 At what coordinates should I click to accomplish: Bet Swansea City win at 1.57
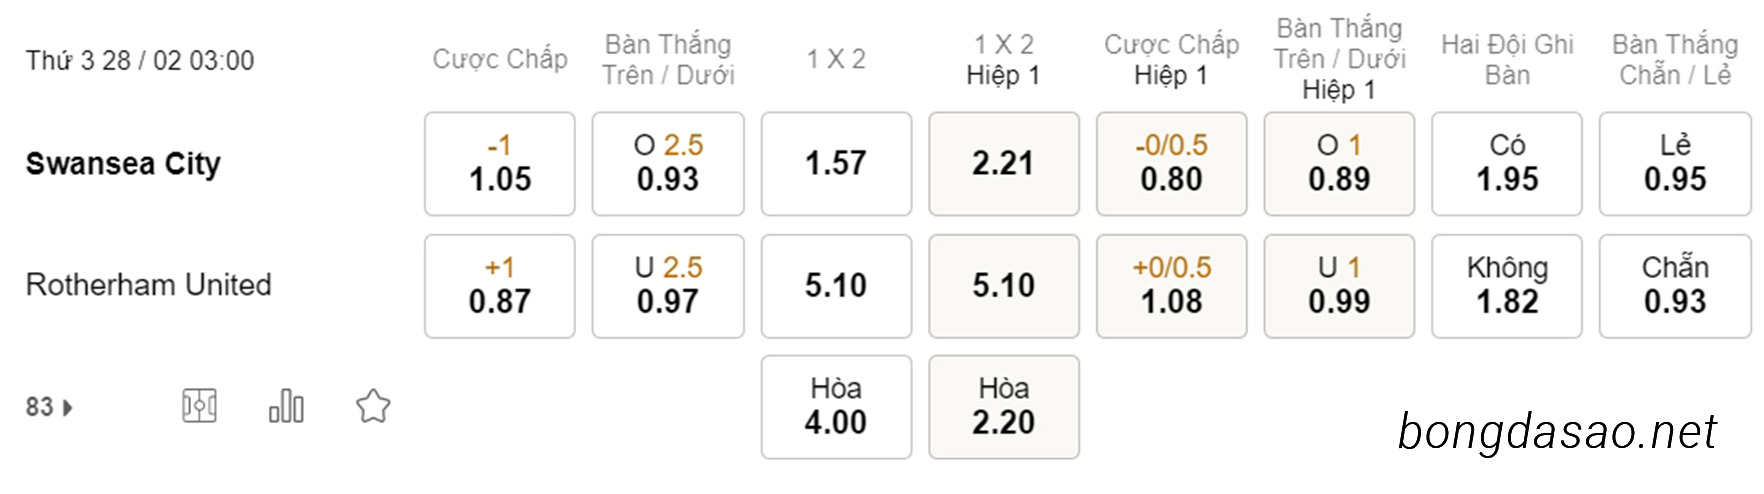(x=836, y=164)
